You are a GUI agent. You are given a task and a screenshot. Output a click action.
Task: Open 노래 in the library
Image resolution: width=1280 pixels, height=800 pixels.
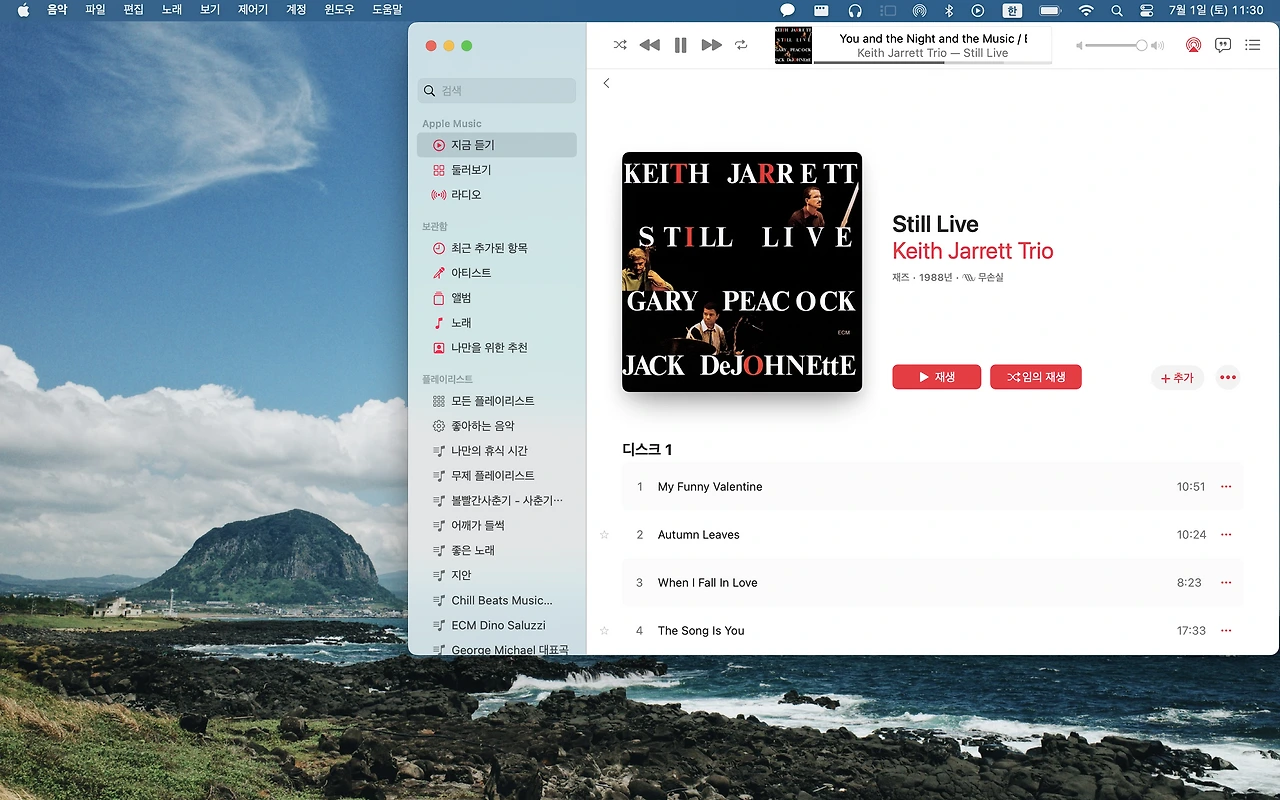497,323
